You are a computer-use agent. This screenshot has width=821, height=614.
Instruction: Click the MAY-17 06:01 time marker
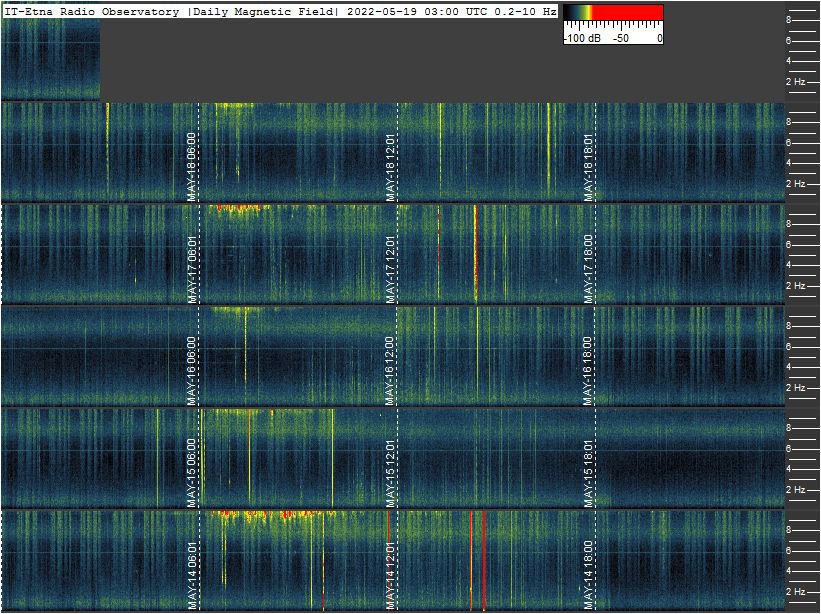(x=191, y=269)
